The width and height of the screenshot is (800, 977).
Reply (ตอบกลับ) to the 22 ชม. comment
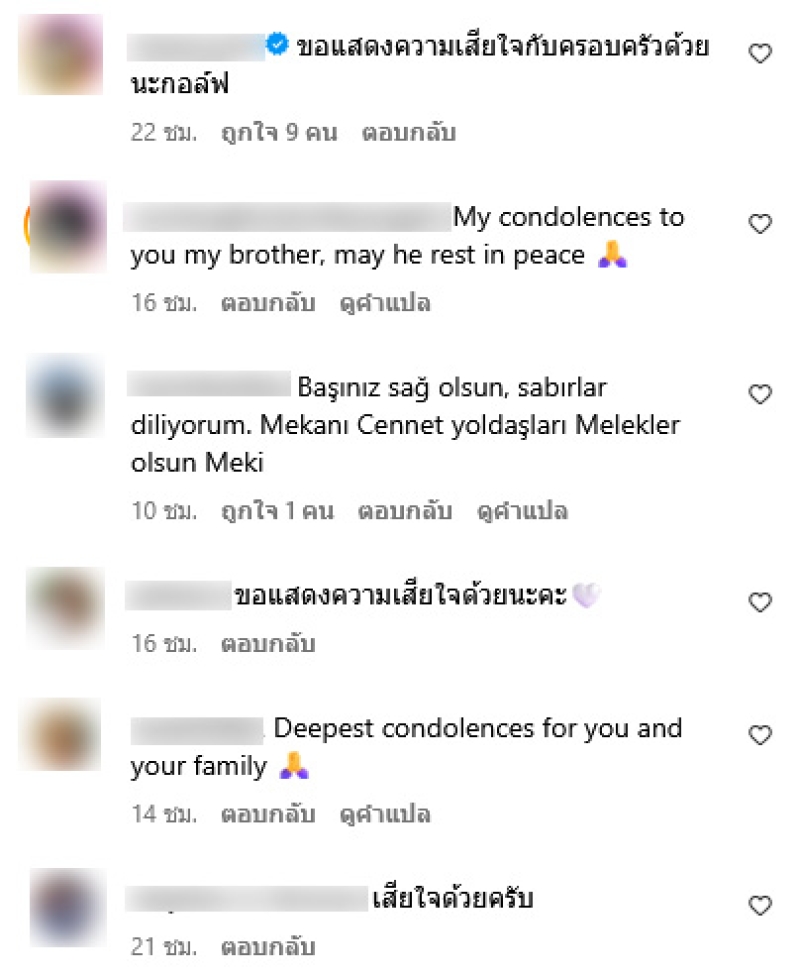tap(409, 133)
